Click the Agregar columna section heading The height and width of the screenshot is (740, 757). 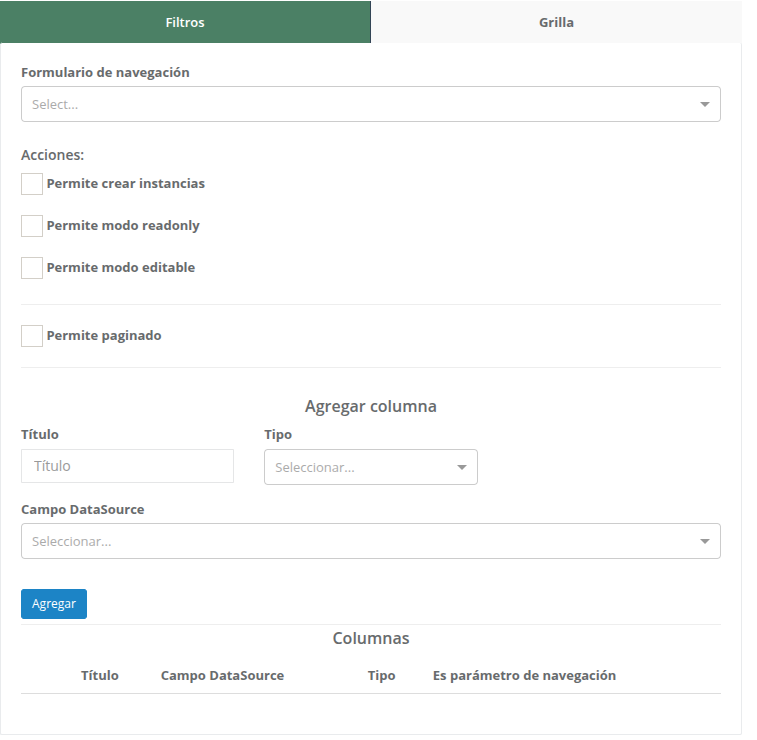(370, 407)
